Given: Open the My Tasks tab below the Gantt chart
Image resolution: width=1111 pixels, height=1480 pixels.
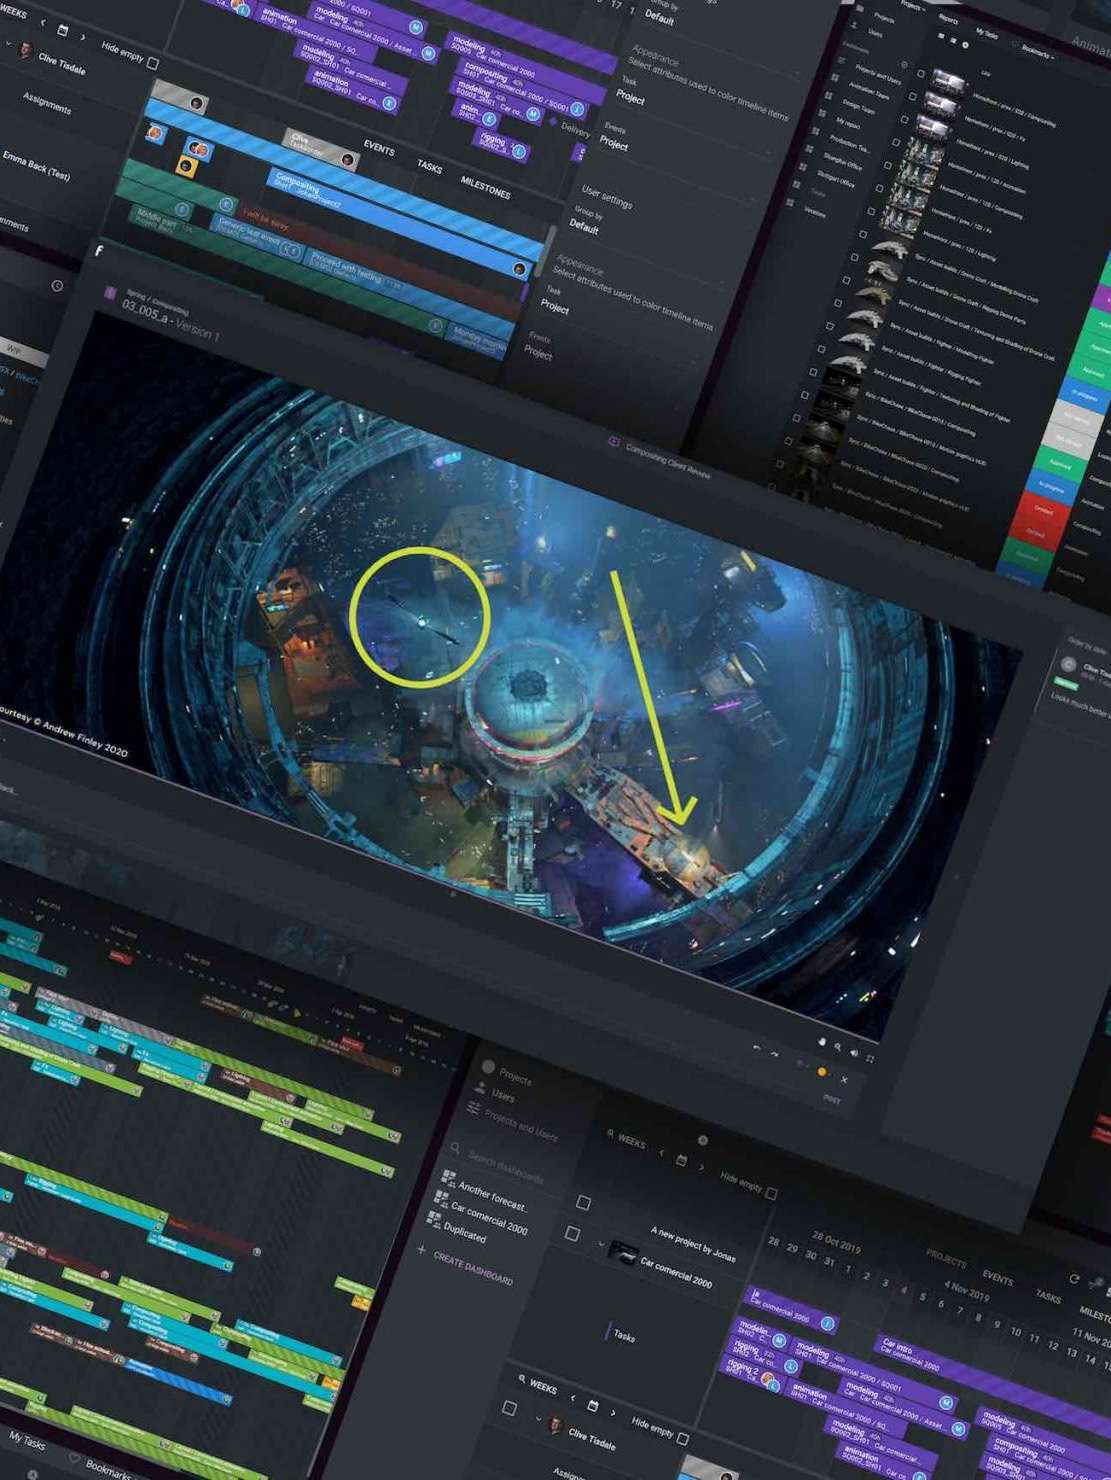Looking at the screenshot, I should 27,1441.
